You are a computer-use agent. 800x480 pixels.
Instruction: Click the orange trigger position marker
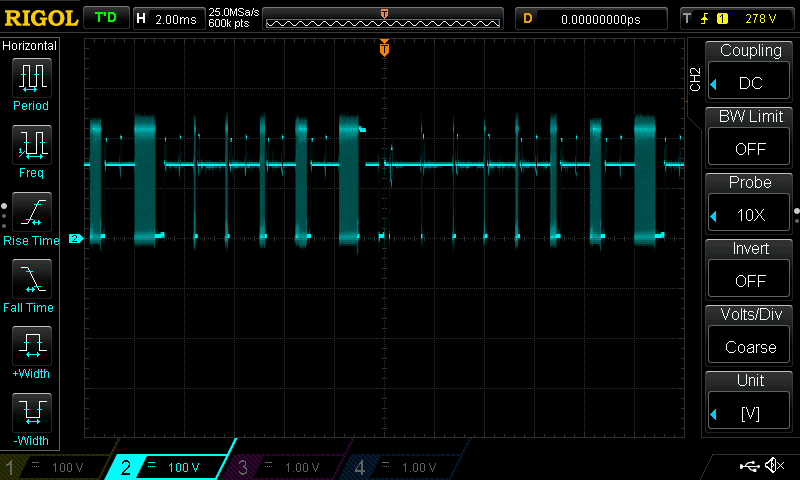click(384, 48)
